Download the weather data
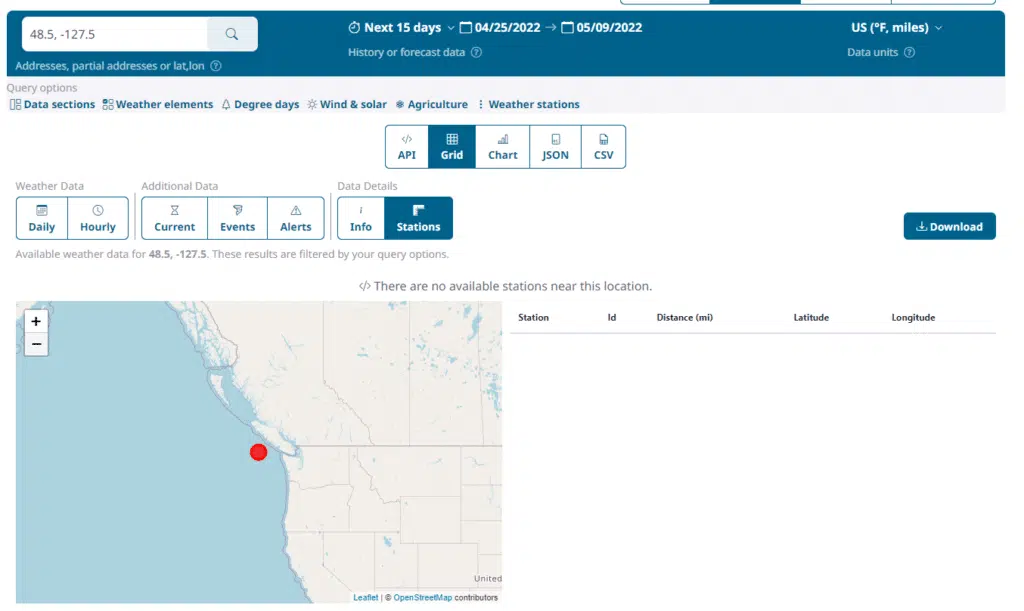Screen dimensions: 1024x611 [949, 226]
